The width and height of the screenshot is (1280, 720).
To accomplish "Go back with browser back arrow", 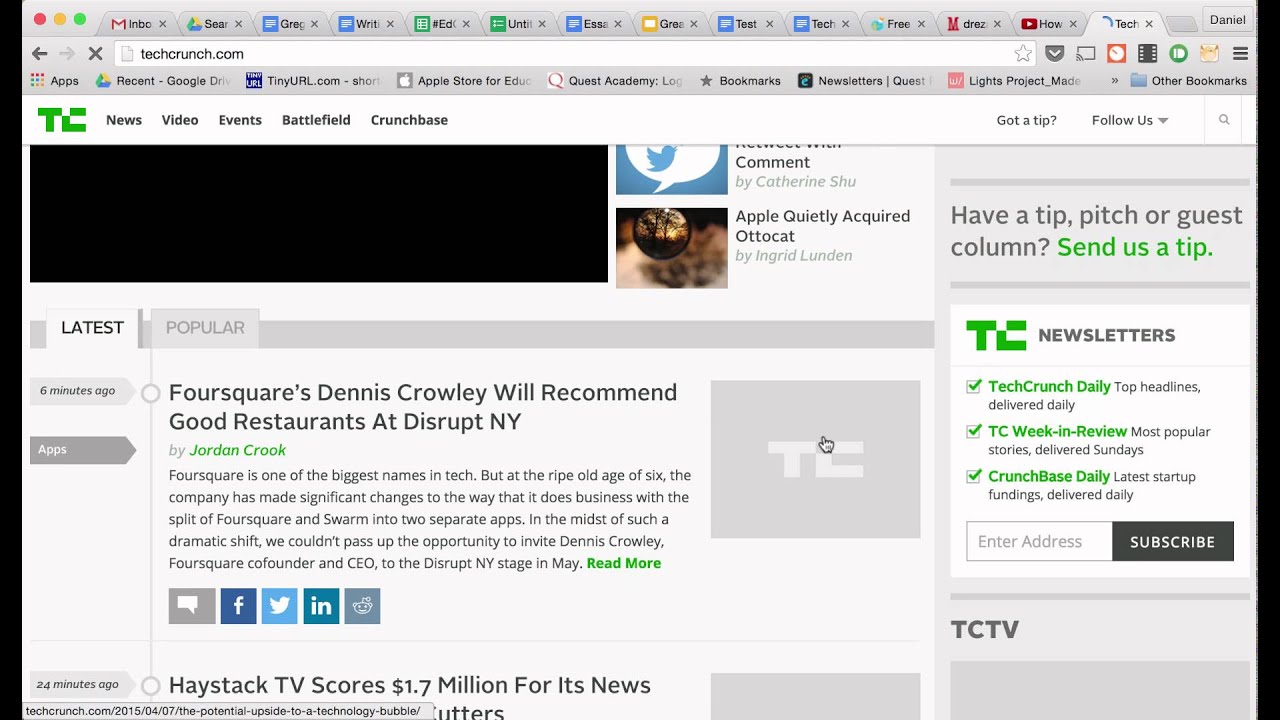I will pos(39,54).
